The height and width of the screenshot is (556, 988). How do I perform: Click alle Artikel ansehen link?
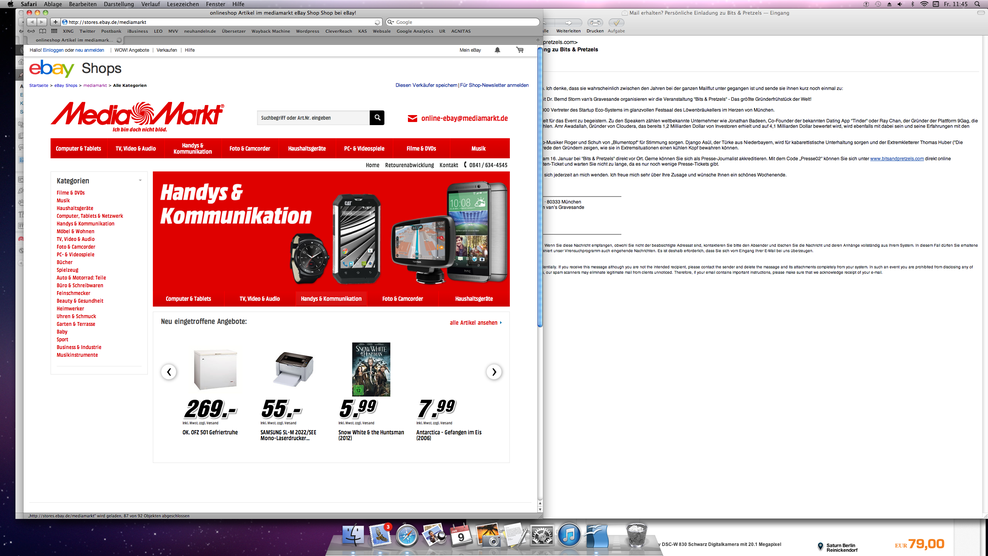coord(476,323)
